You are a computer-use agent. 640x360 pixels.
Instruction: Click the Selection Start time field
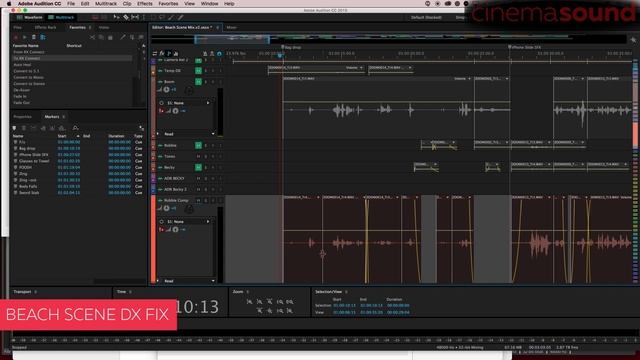click(x=344, y=305)
